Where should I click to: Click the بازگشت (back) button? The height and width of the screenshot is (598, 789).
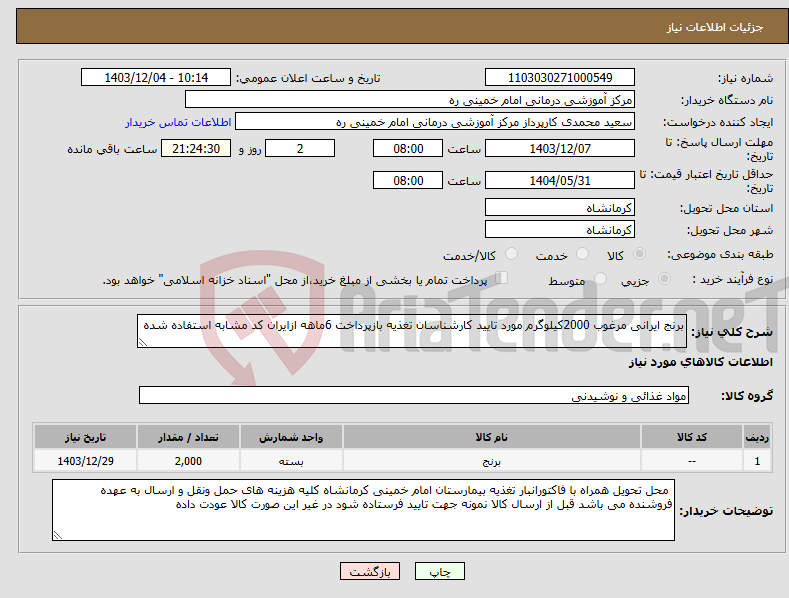point(370,572)
